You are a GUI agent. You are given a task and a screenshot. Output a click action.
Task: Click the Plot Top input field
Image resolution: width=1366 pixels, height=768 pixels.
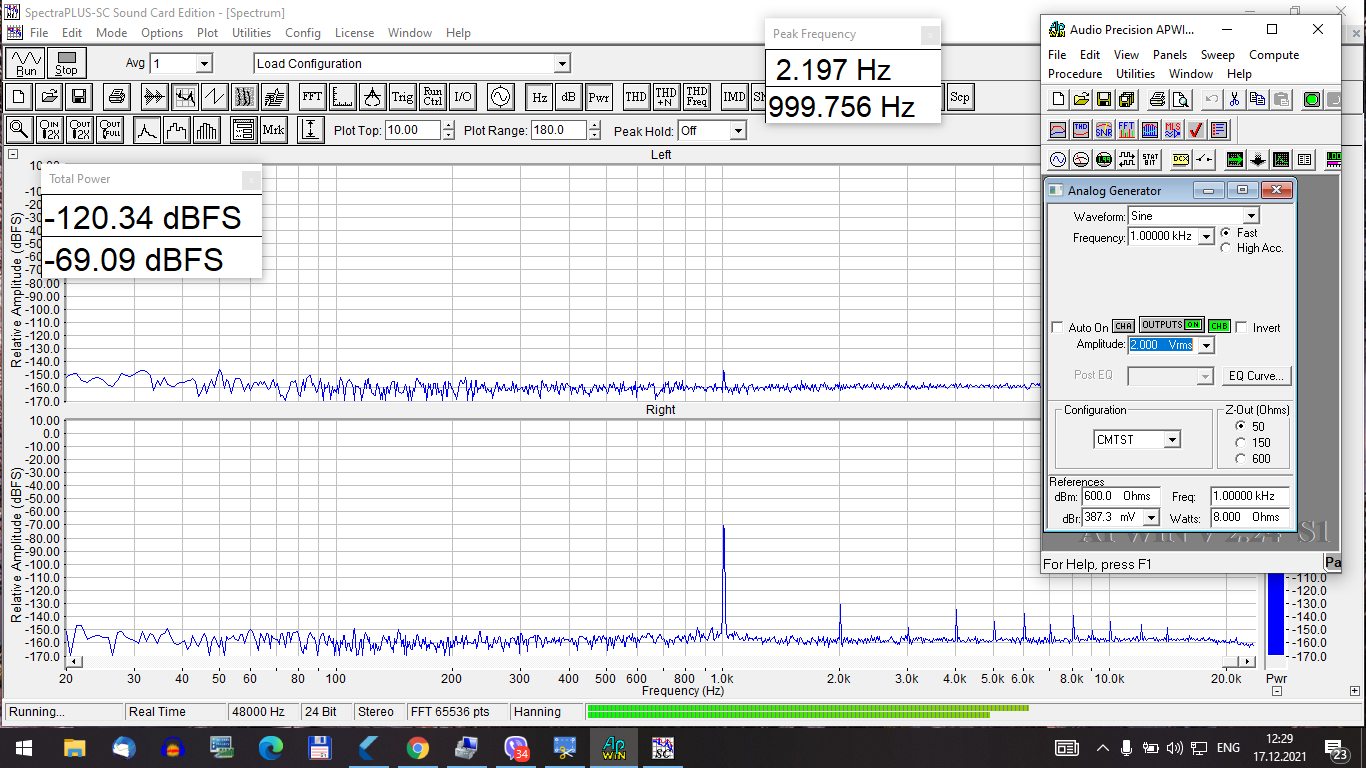point(414,130)
